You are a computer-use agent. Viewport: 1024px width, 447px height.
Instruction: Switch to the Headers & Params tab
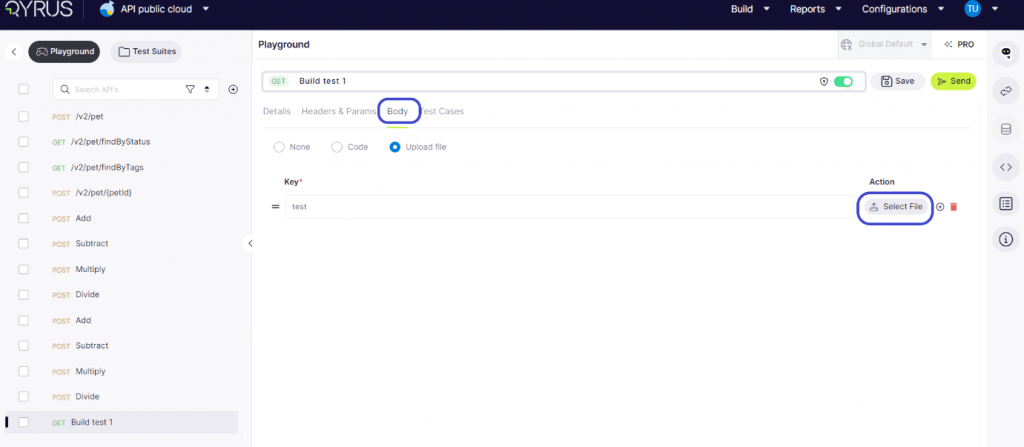tap(338, 111)
